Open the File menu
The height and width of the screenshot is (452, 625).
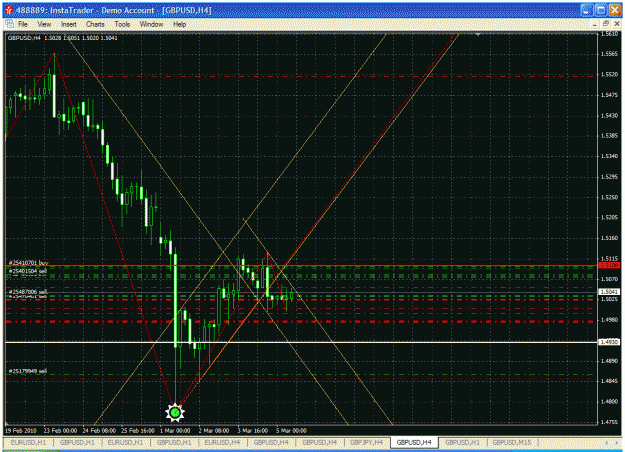(23, 24)
